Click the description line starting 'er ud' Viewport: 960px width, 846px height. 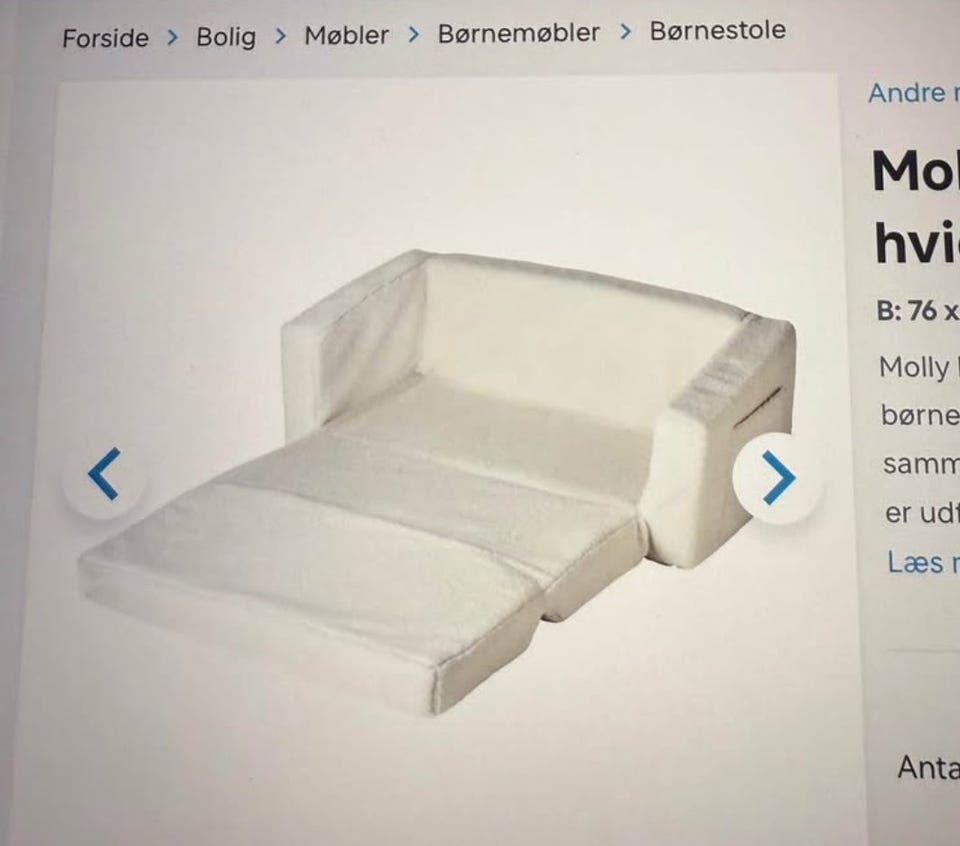pos(921,513)
